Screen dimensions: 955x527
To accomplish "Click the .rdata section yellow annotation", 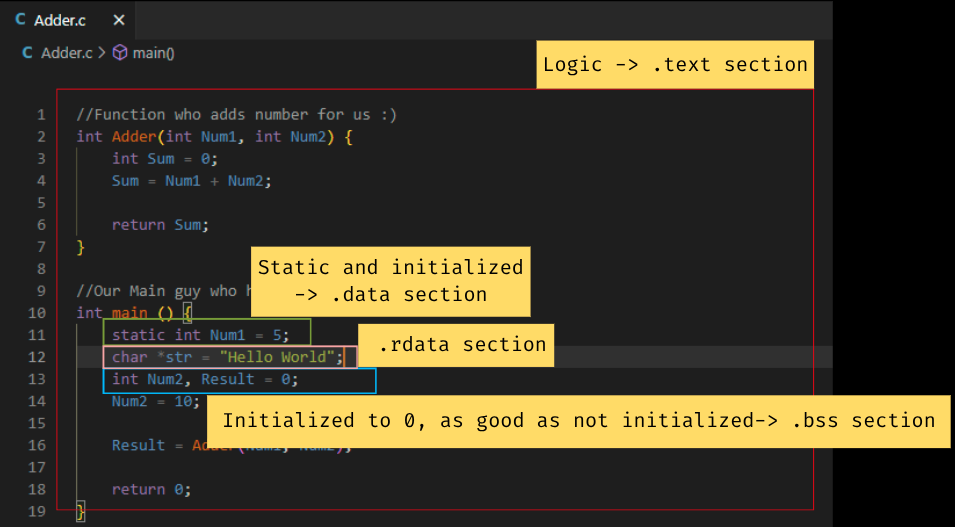I will click(x=462, y=345).
